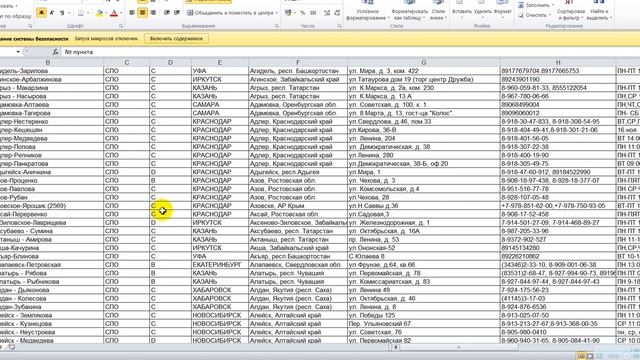Toggle bold formatting (Ж) button
The height and width of the screenshot is (360, 640).
pos(41,13)
